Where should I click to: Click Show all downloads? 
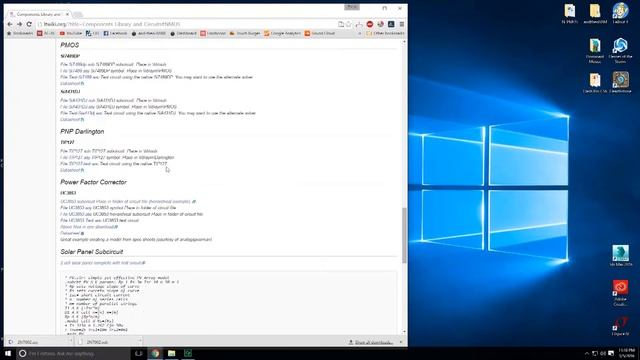pyautogui.click(x=371, y=342)
